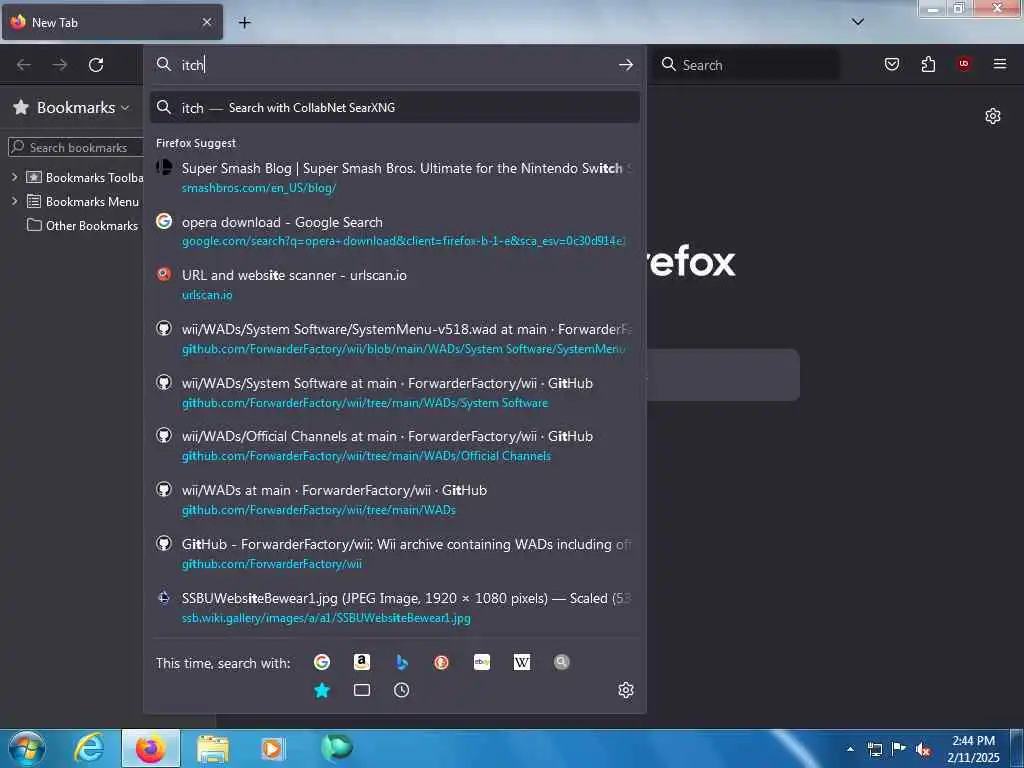Open opera download Google Search suggestion
This screenshot has height=768, width=1024.
tap(394, 231)
